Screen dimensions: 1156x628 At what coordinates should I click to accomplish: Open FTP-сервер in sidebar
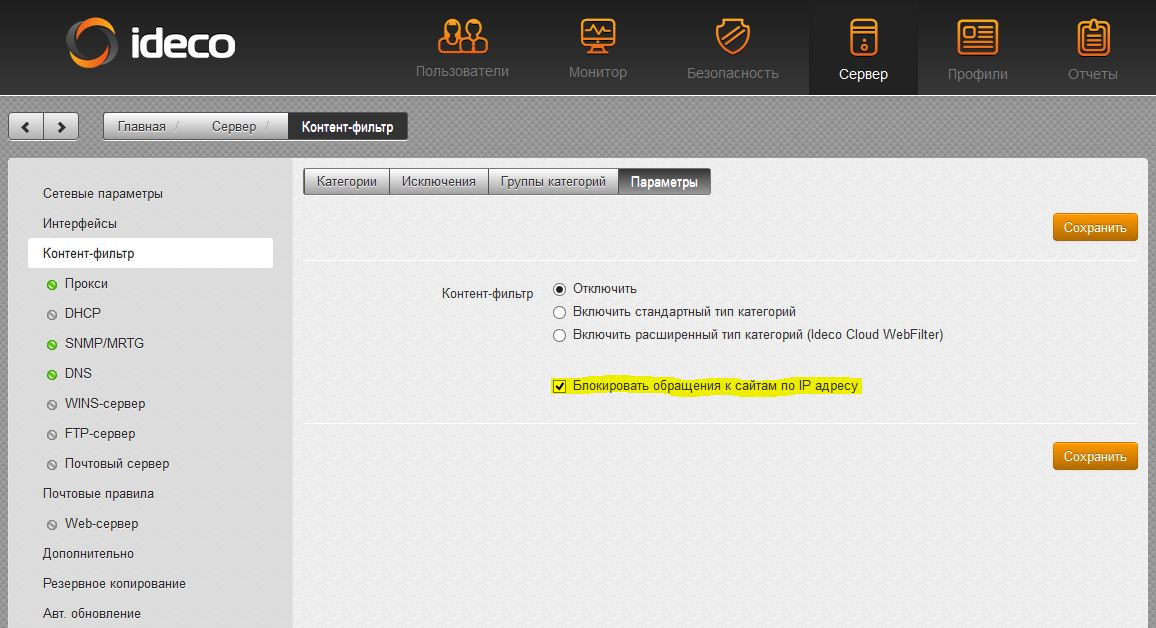(x=100, y=433)
